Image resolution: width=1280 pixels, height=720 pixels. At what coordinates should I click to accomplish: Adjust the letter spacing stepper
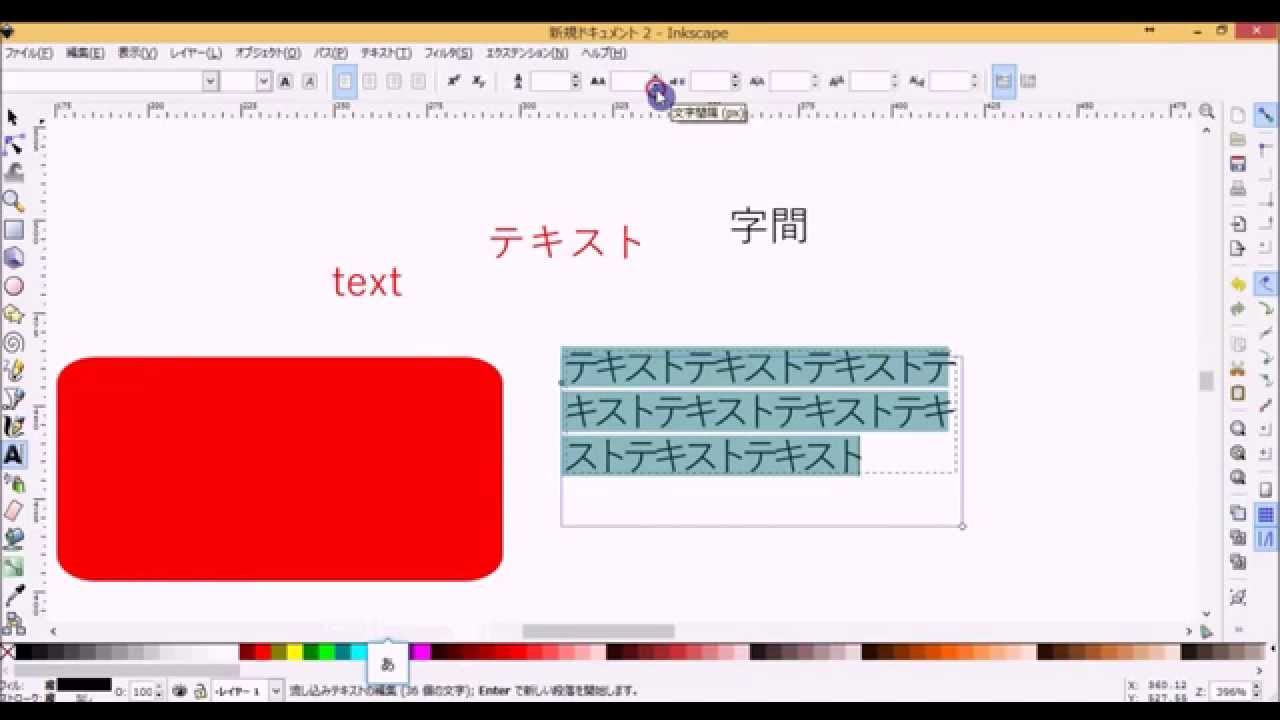[x=656, y=82]
